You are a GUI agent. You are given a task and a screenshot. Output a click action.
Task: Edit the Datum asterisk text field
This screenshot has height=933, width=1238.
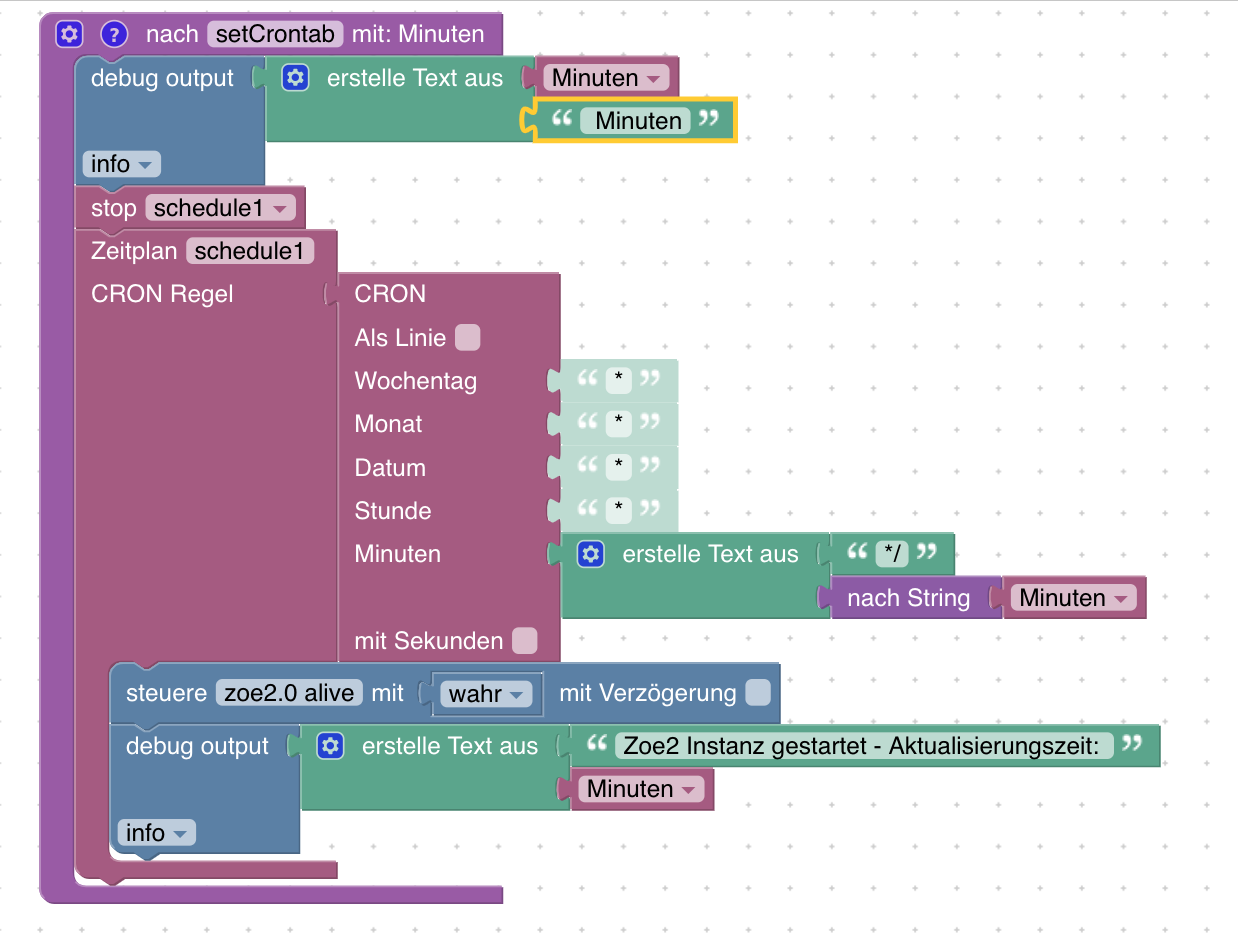coord(619,468)
